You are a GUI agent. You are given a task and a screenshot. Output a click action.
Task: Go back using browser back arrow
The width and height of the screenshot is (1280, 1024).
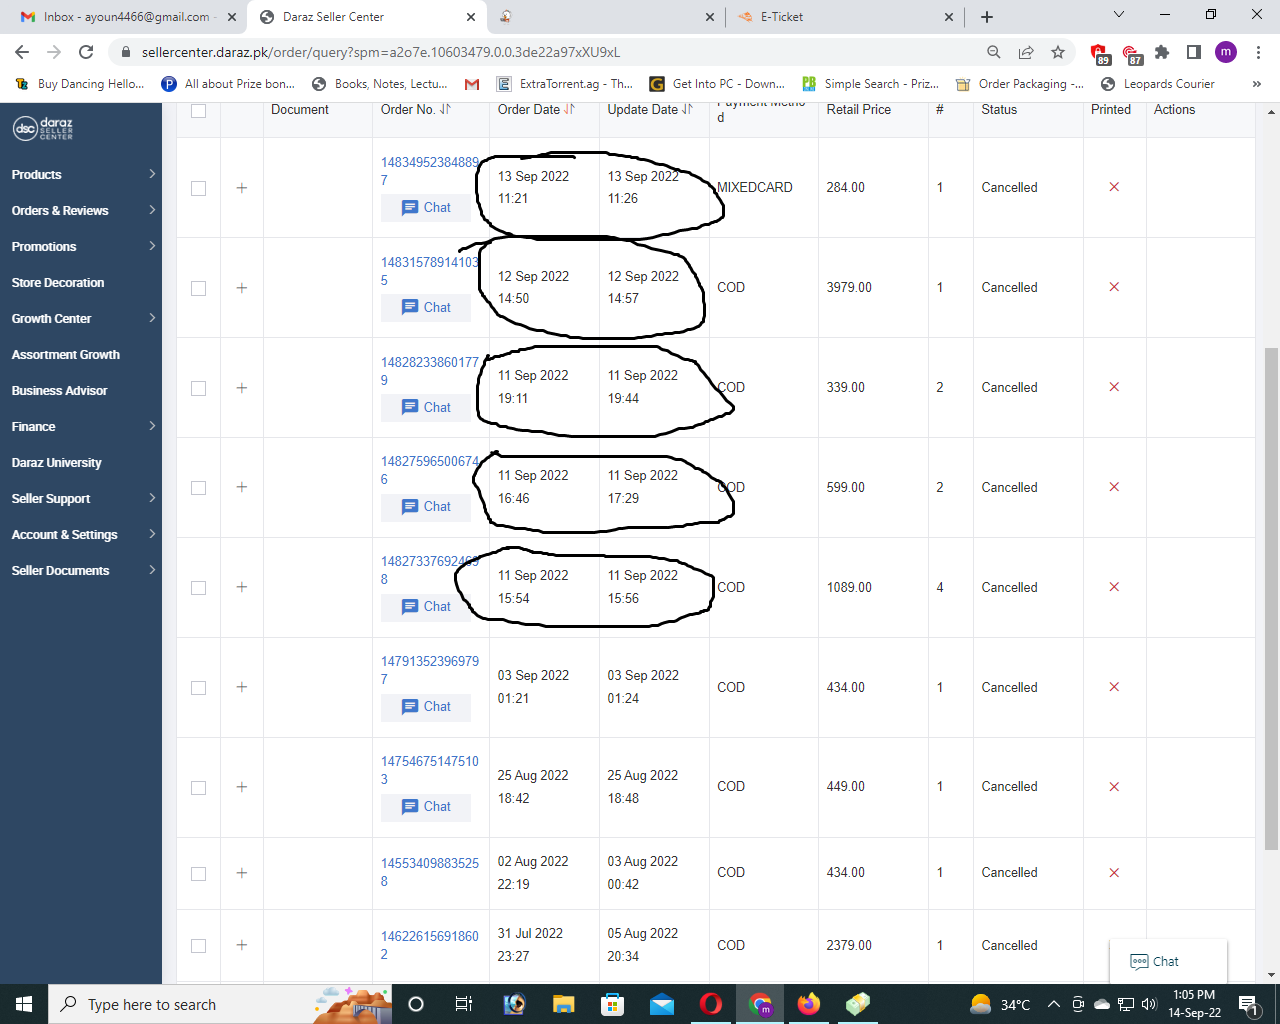click(22, 52)
